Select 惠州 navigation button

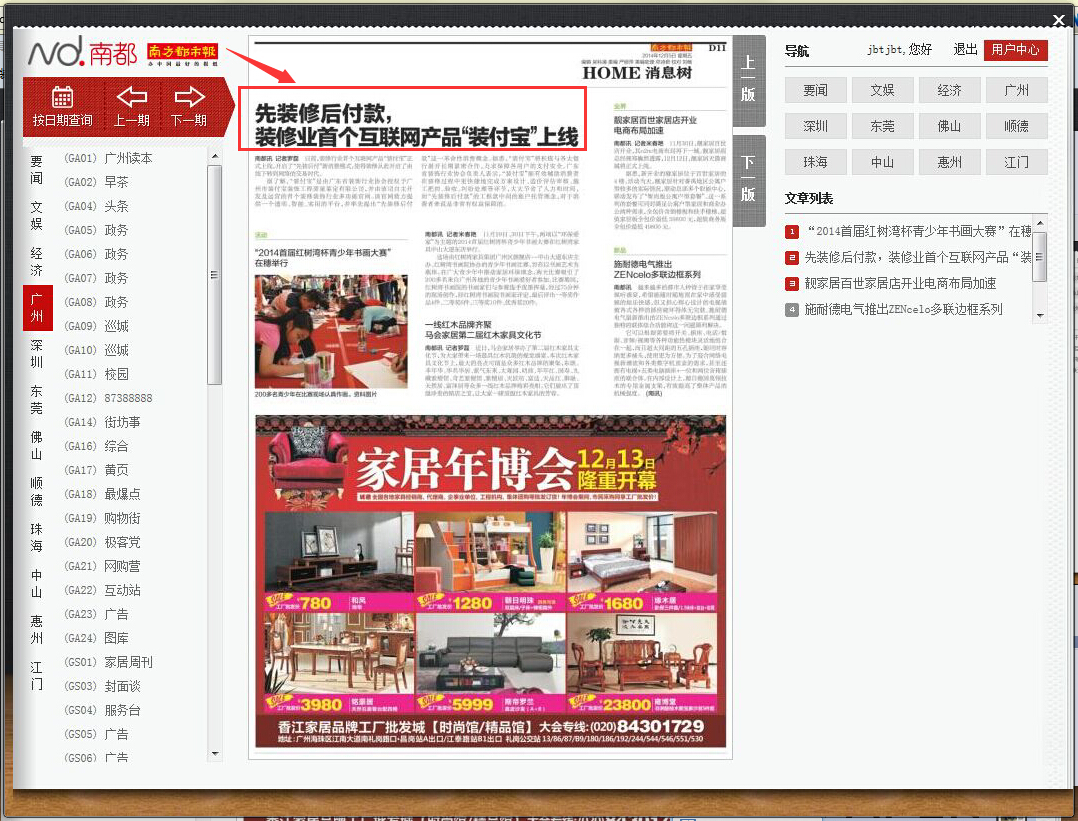(949, 162)
